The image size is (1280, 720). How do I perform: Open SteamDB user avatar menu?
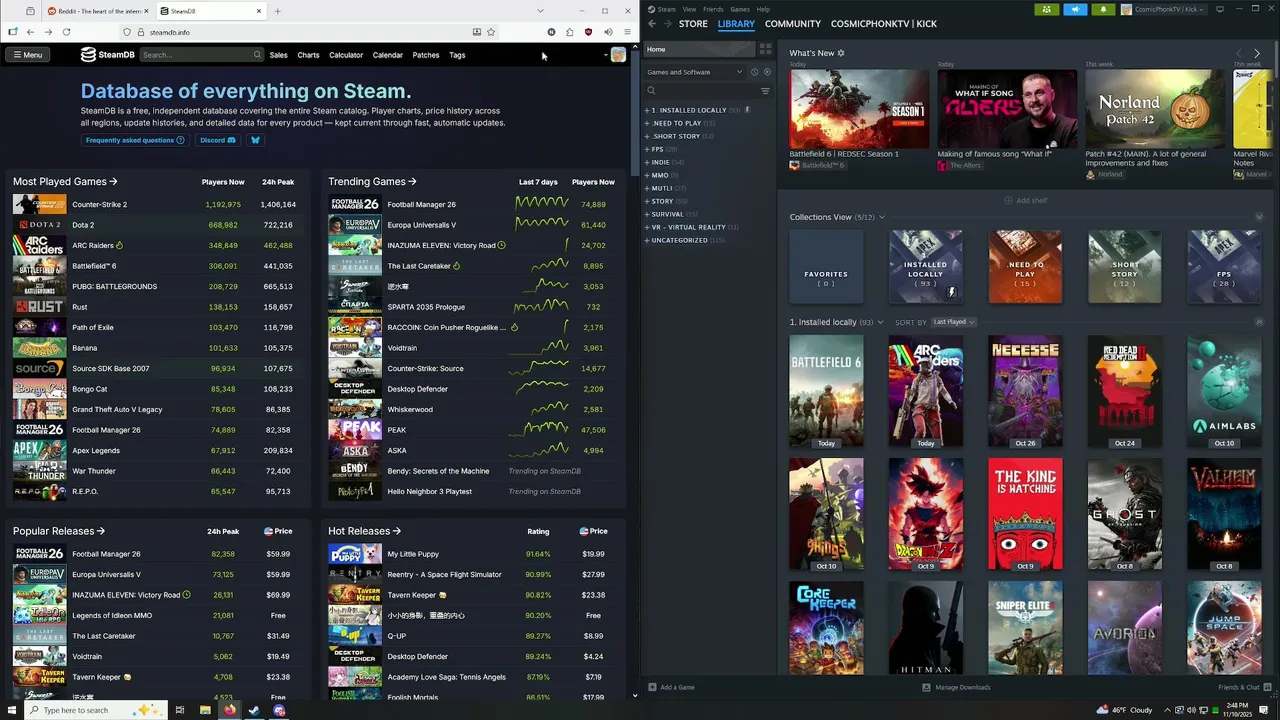point(618,55)
